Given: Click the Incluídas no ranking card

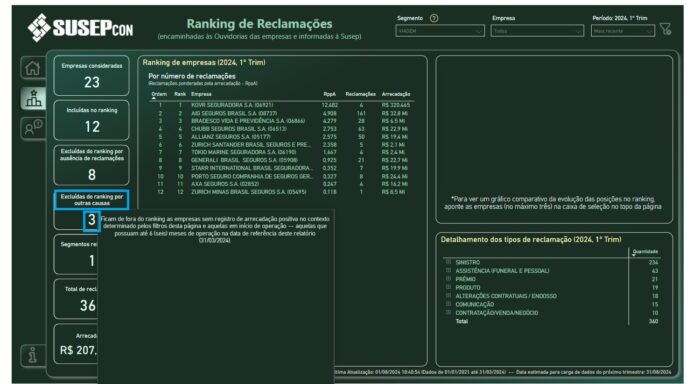Looking at the screenshot, I should coord(92,120).
